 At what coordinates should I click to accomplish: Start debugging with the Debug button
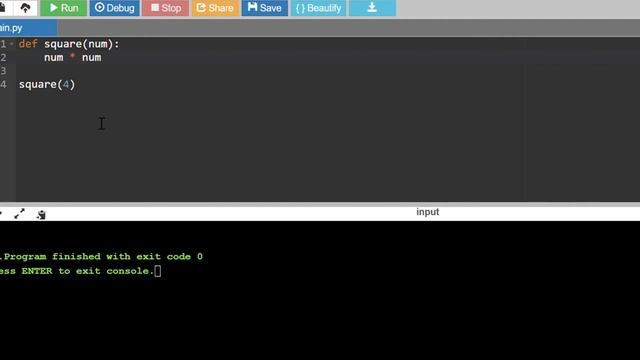(x=115, y=8)
